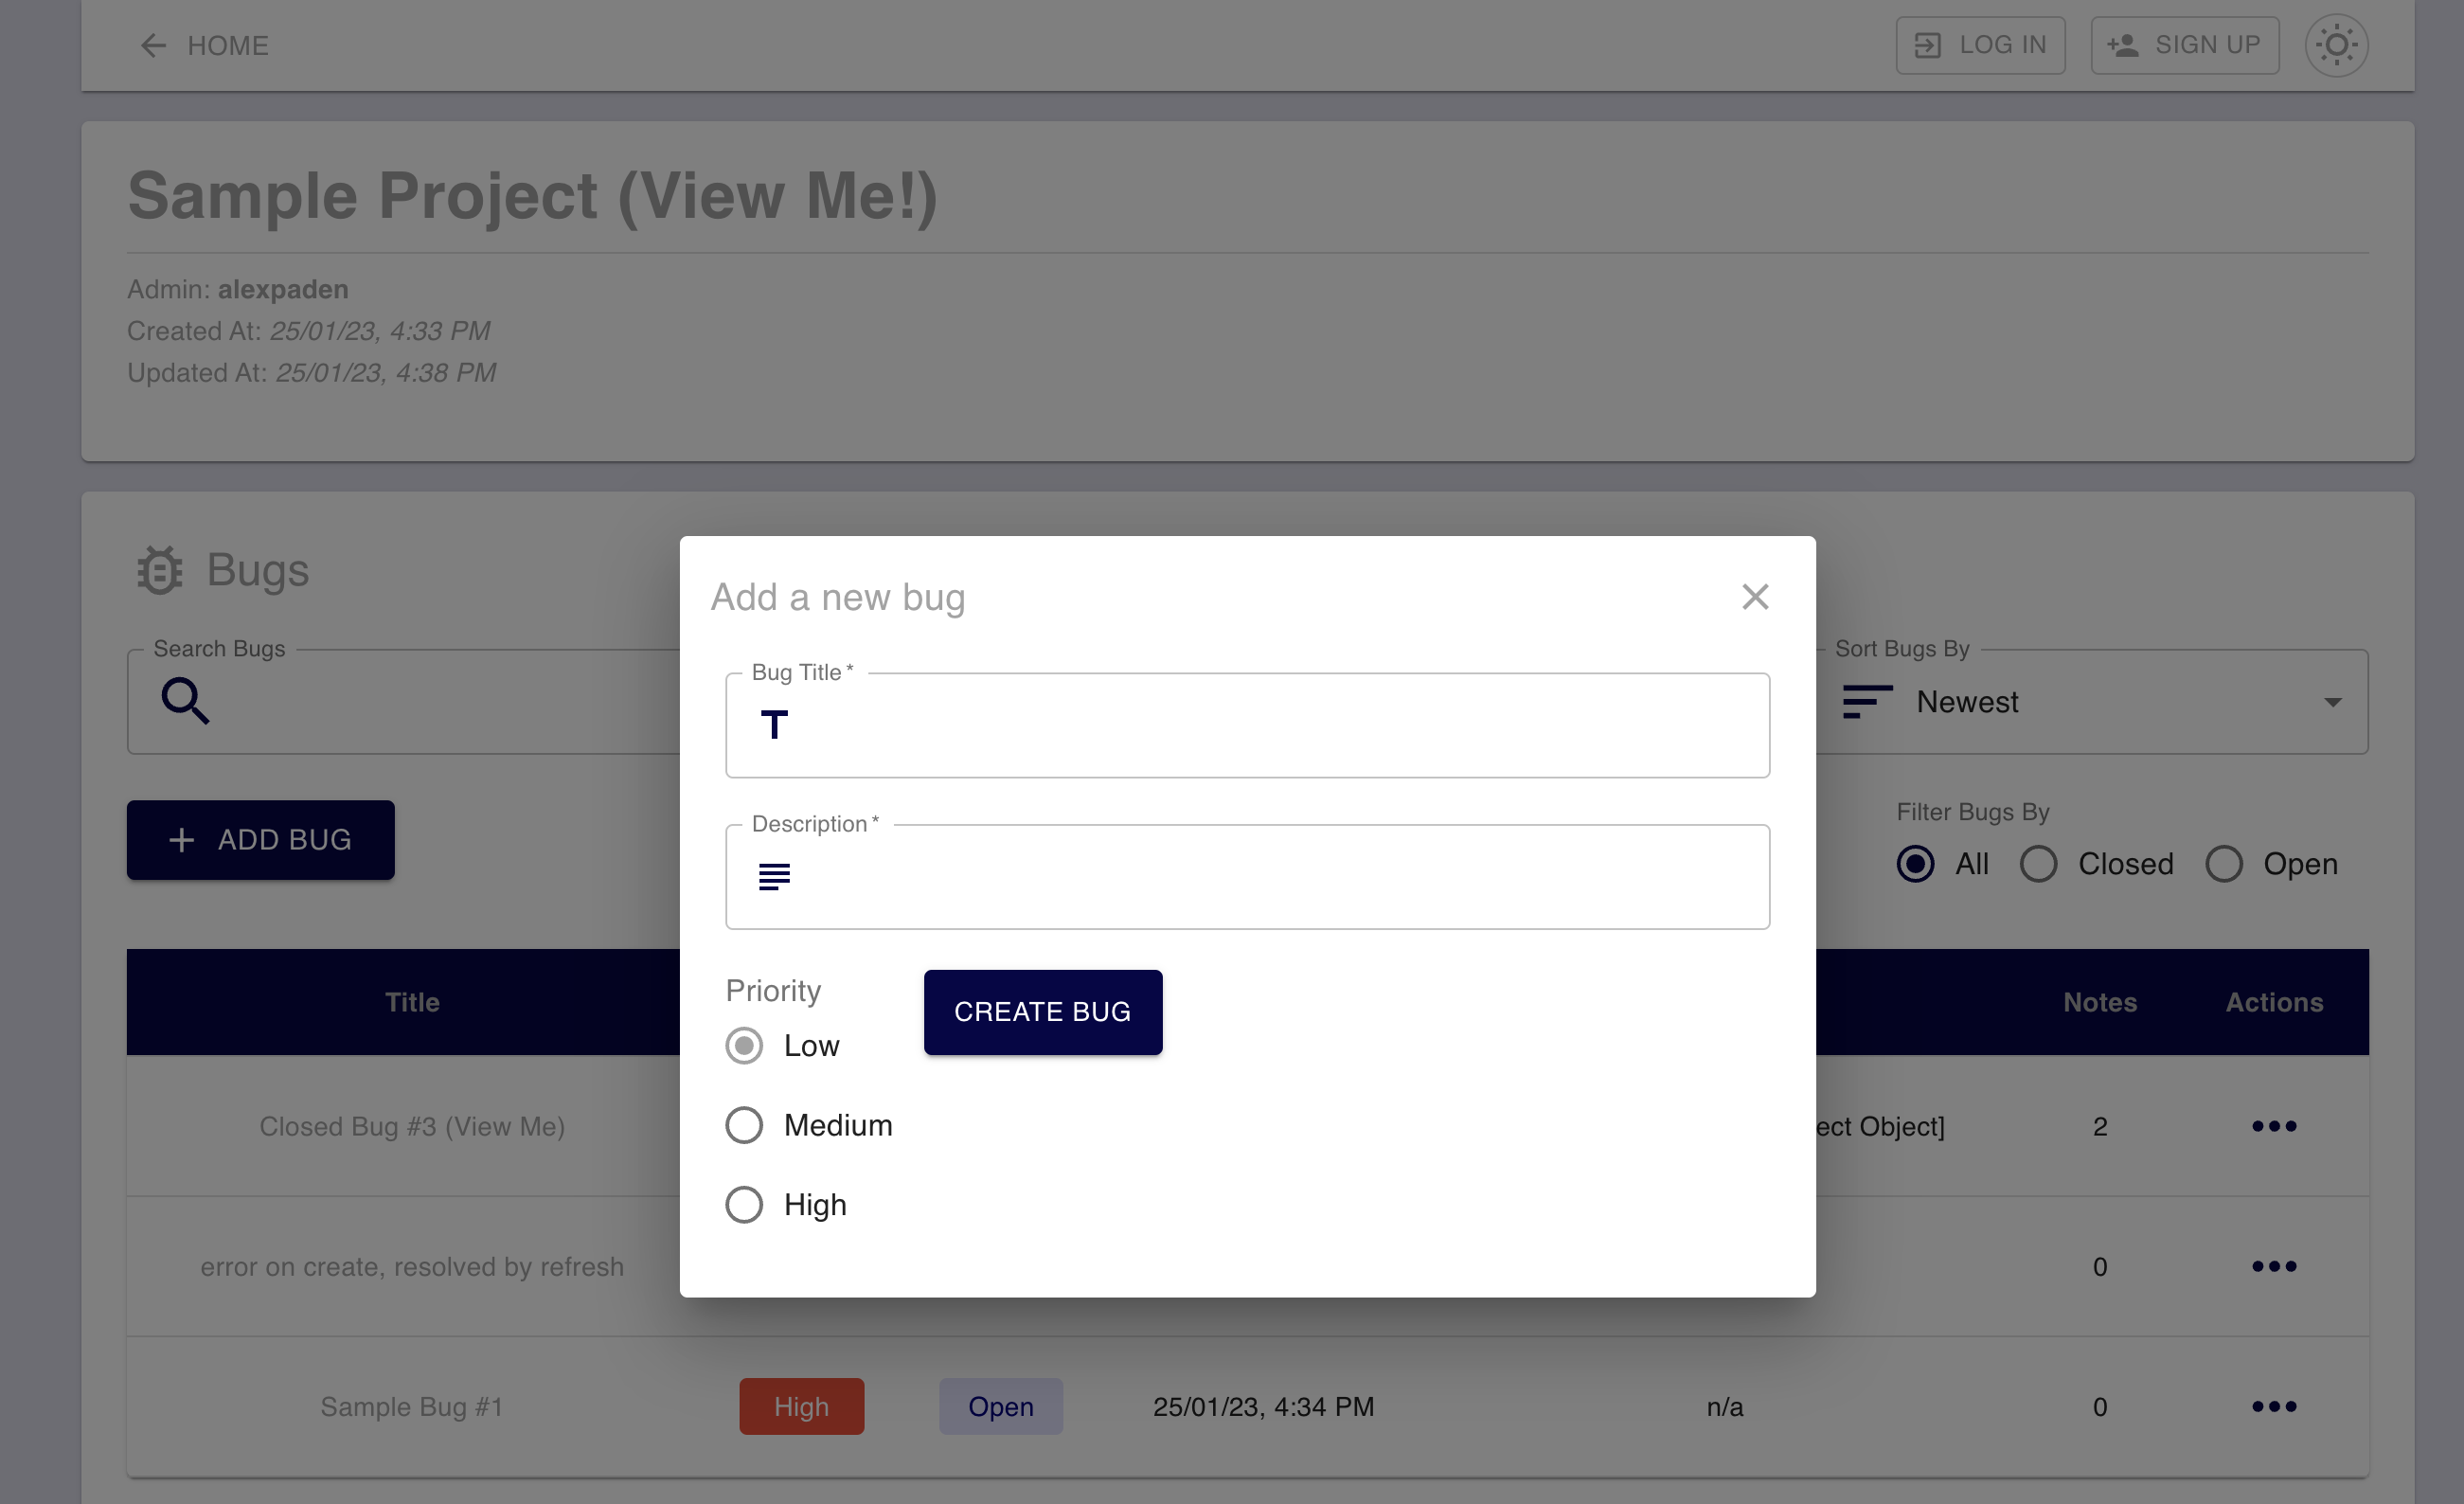Close the Add a new bug dialog

click(x=1754, y=597)
